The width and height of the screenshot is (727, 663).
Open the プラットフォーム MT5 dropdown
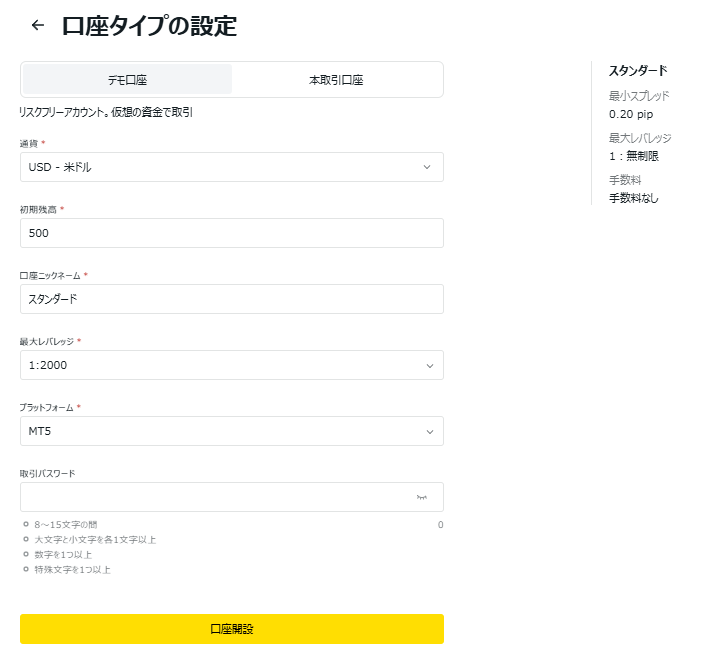pos(232,431)
